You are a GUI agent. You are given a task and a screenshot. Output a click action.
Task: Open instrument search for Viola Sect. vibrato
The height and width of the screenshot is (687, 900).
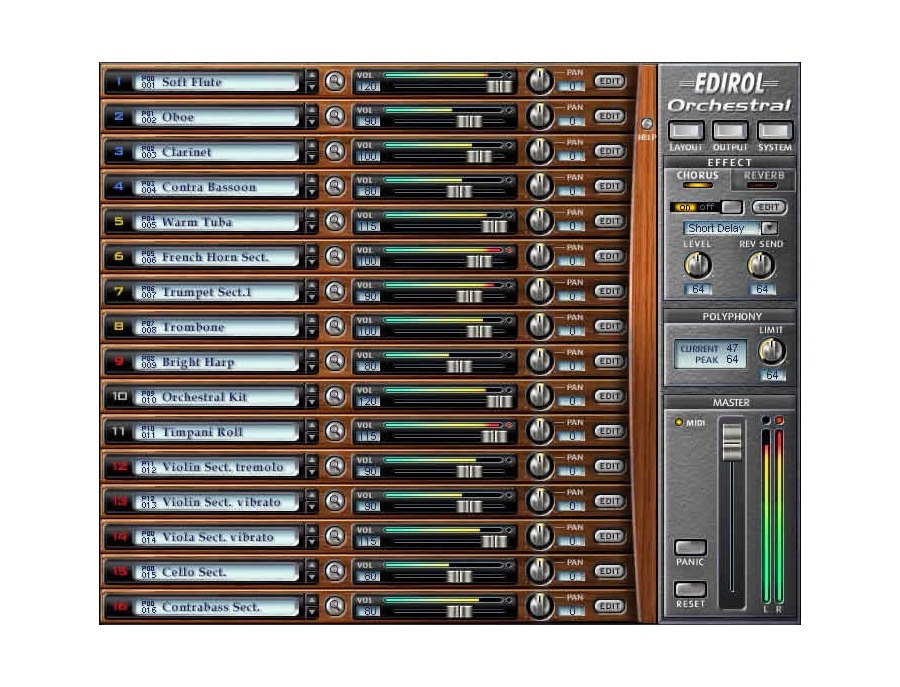point(335,537)
